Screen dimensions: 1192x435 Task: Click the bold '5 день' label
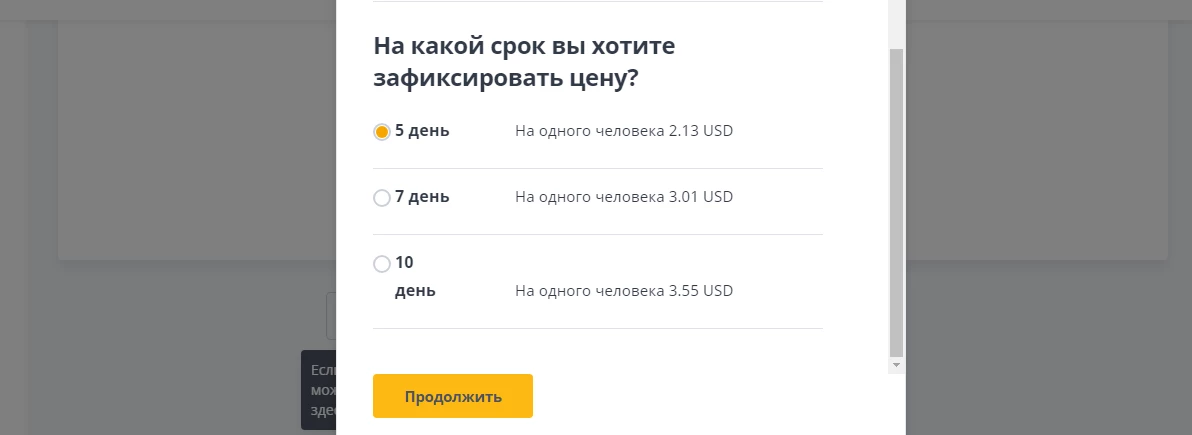[x=422, y=131]
